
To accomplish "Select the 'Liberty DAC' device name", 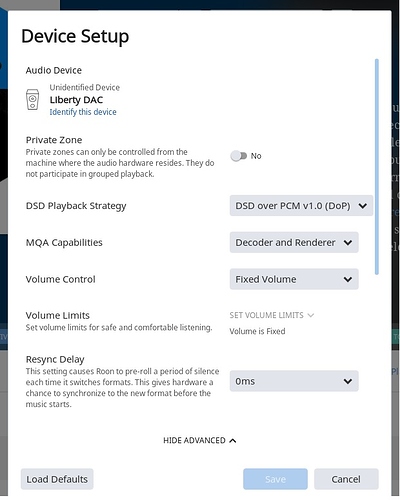I will pos(76,100).
